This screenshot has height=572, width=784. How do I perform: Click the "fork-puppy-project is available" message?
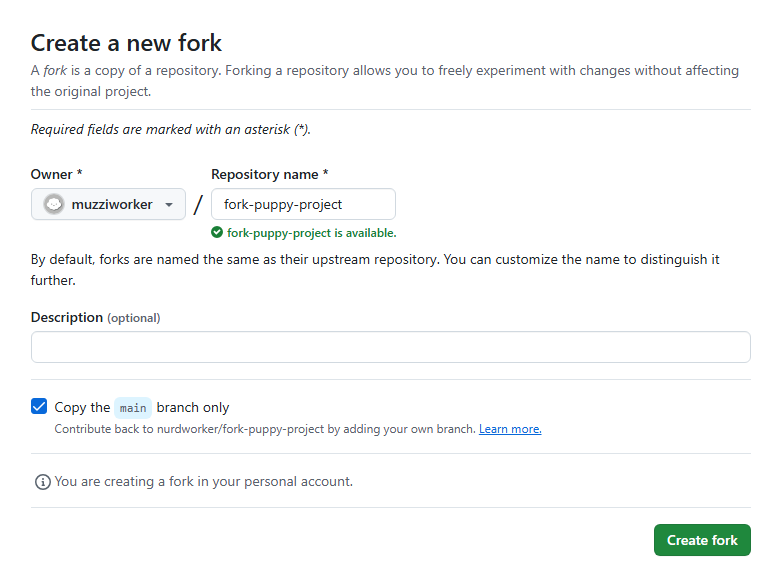coord(311,233)
